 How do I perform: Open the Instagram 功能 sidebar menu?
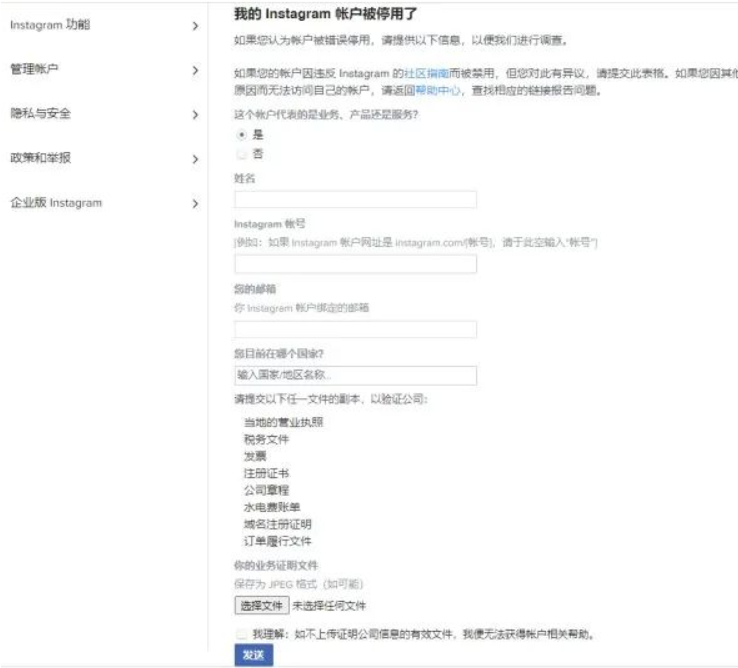(x=104, y=25)
